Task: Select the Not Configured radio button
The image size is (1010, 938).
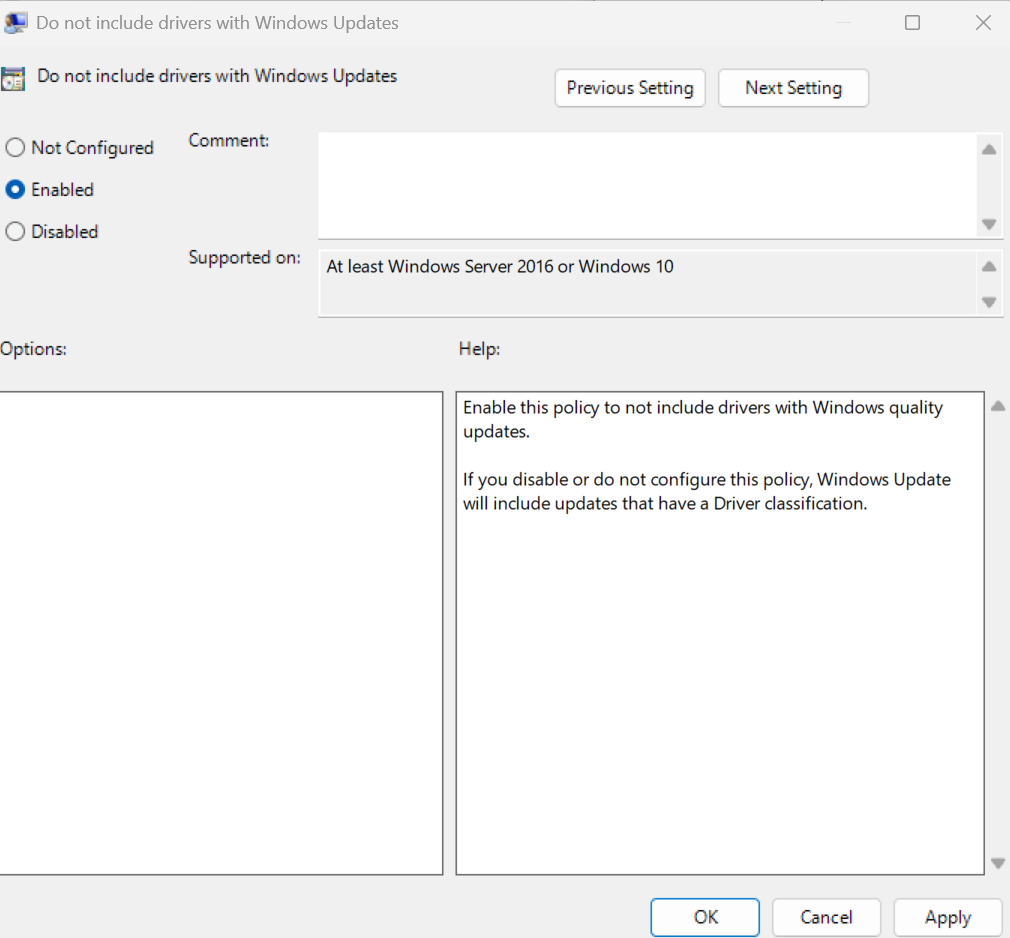Action: [x=15, y=148]
